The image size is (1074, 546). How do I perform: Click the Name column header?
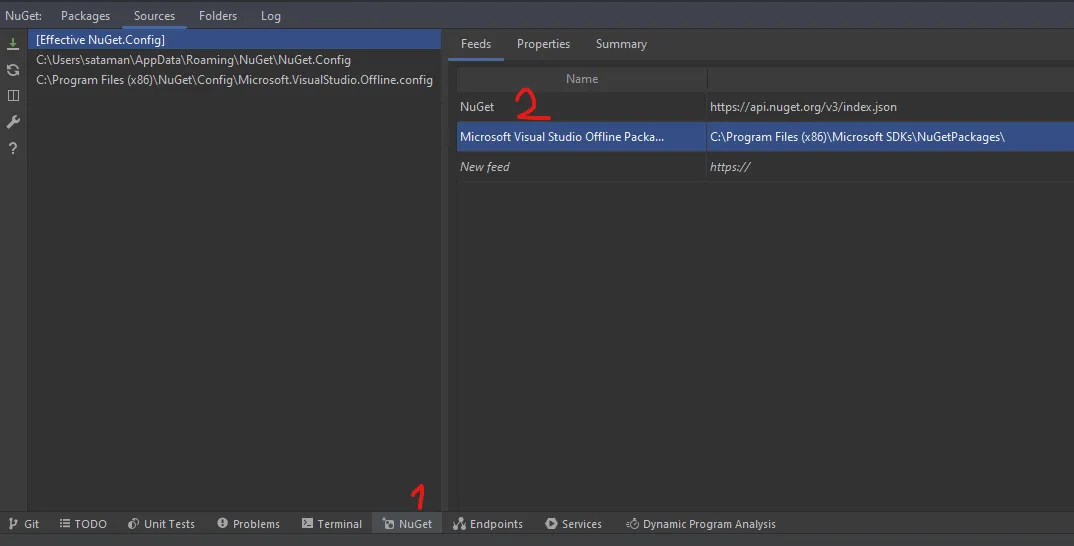point(582,79)
